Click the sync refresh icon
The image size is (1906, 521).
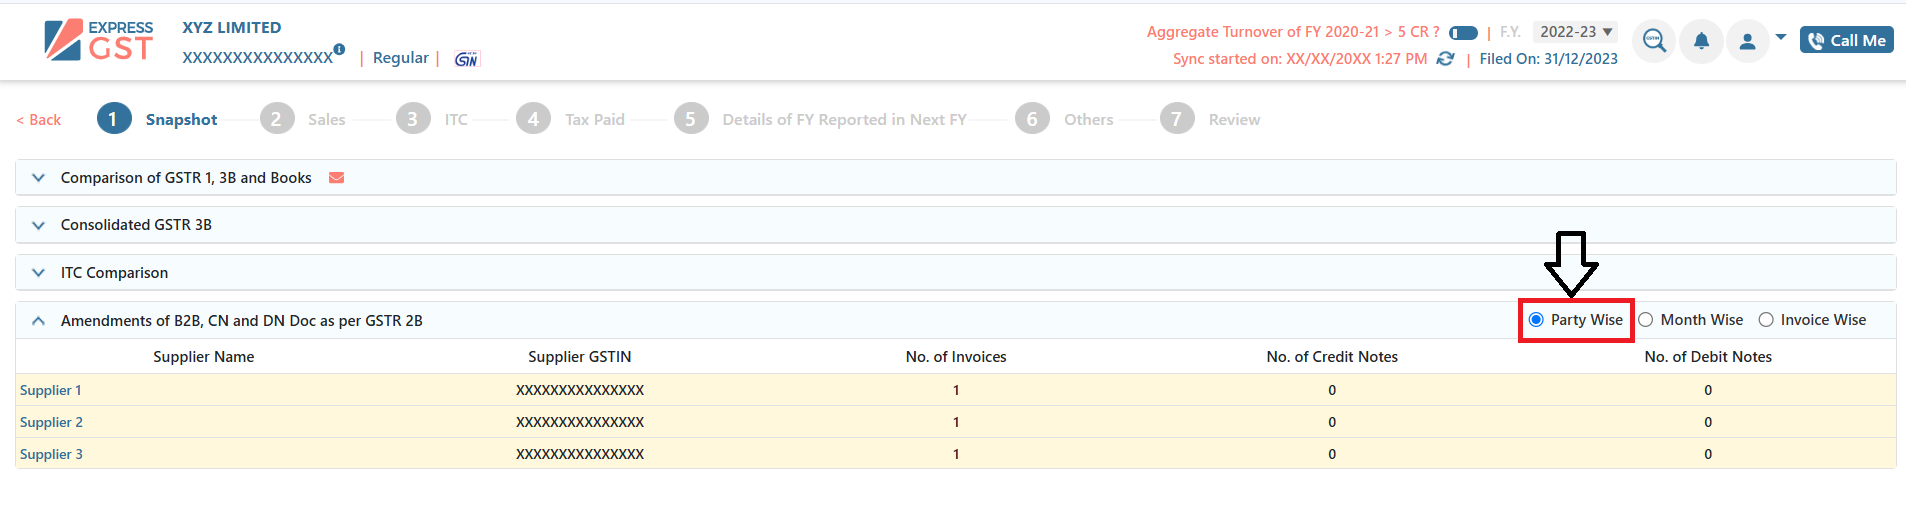coord(1445,59)
